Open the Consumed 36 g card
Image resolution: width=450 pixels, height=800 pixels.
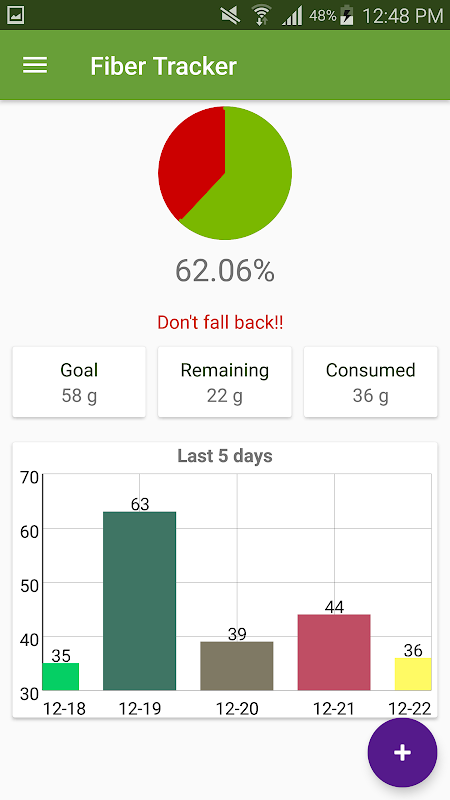click(x=370, y=382)
